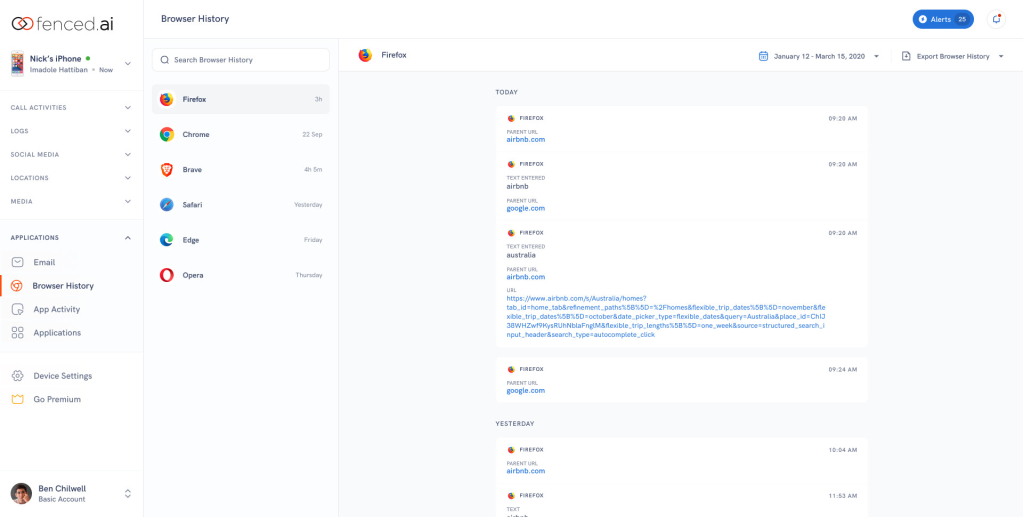Expand the Logs section
The image size is (1023, 517).
[x=72, y=131]
